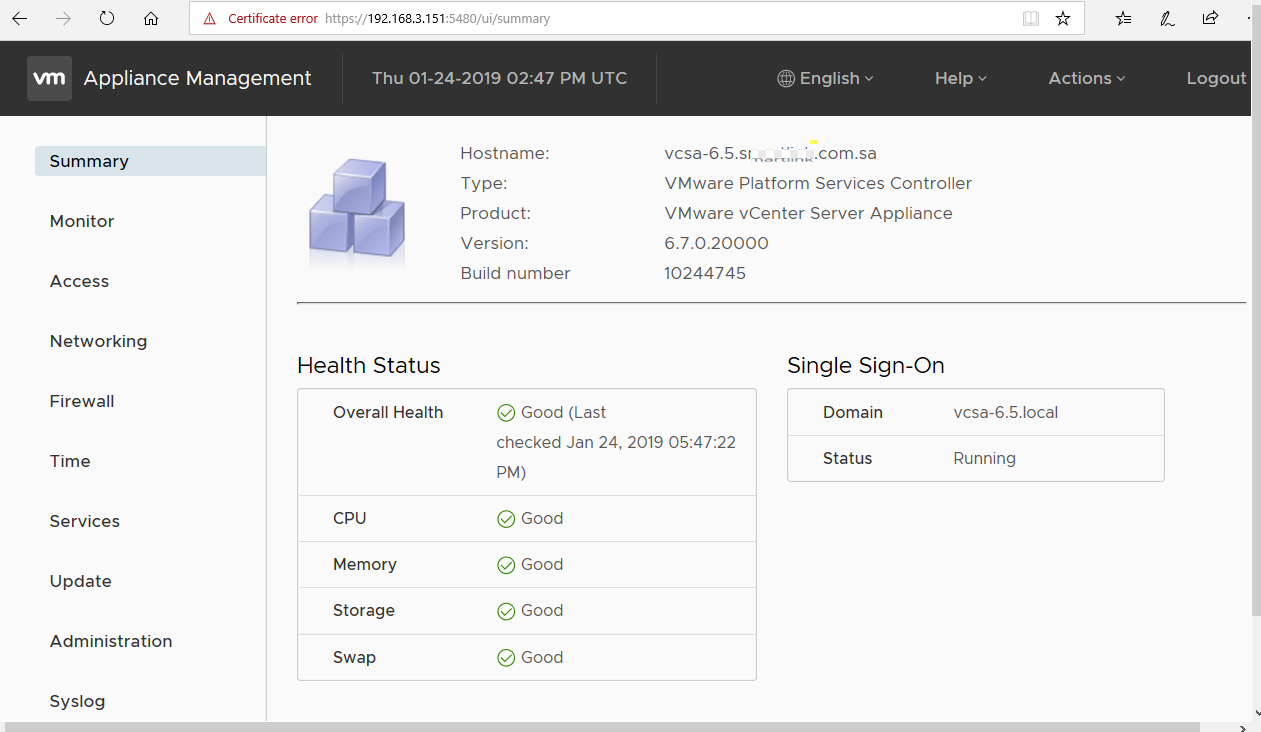Viewport: 1261px width, 732px height.
Task: Expand the Help dropdown menu
Action: (x=960, y=78)
